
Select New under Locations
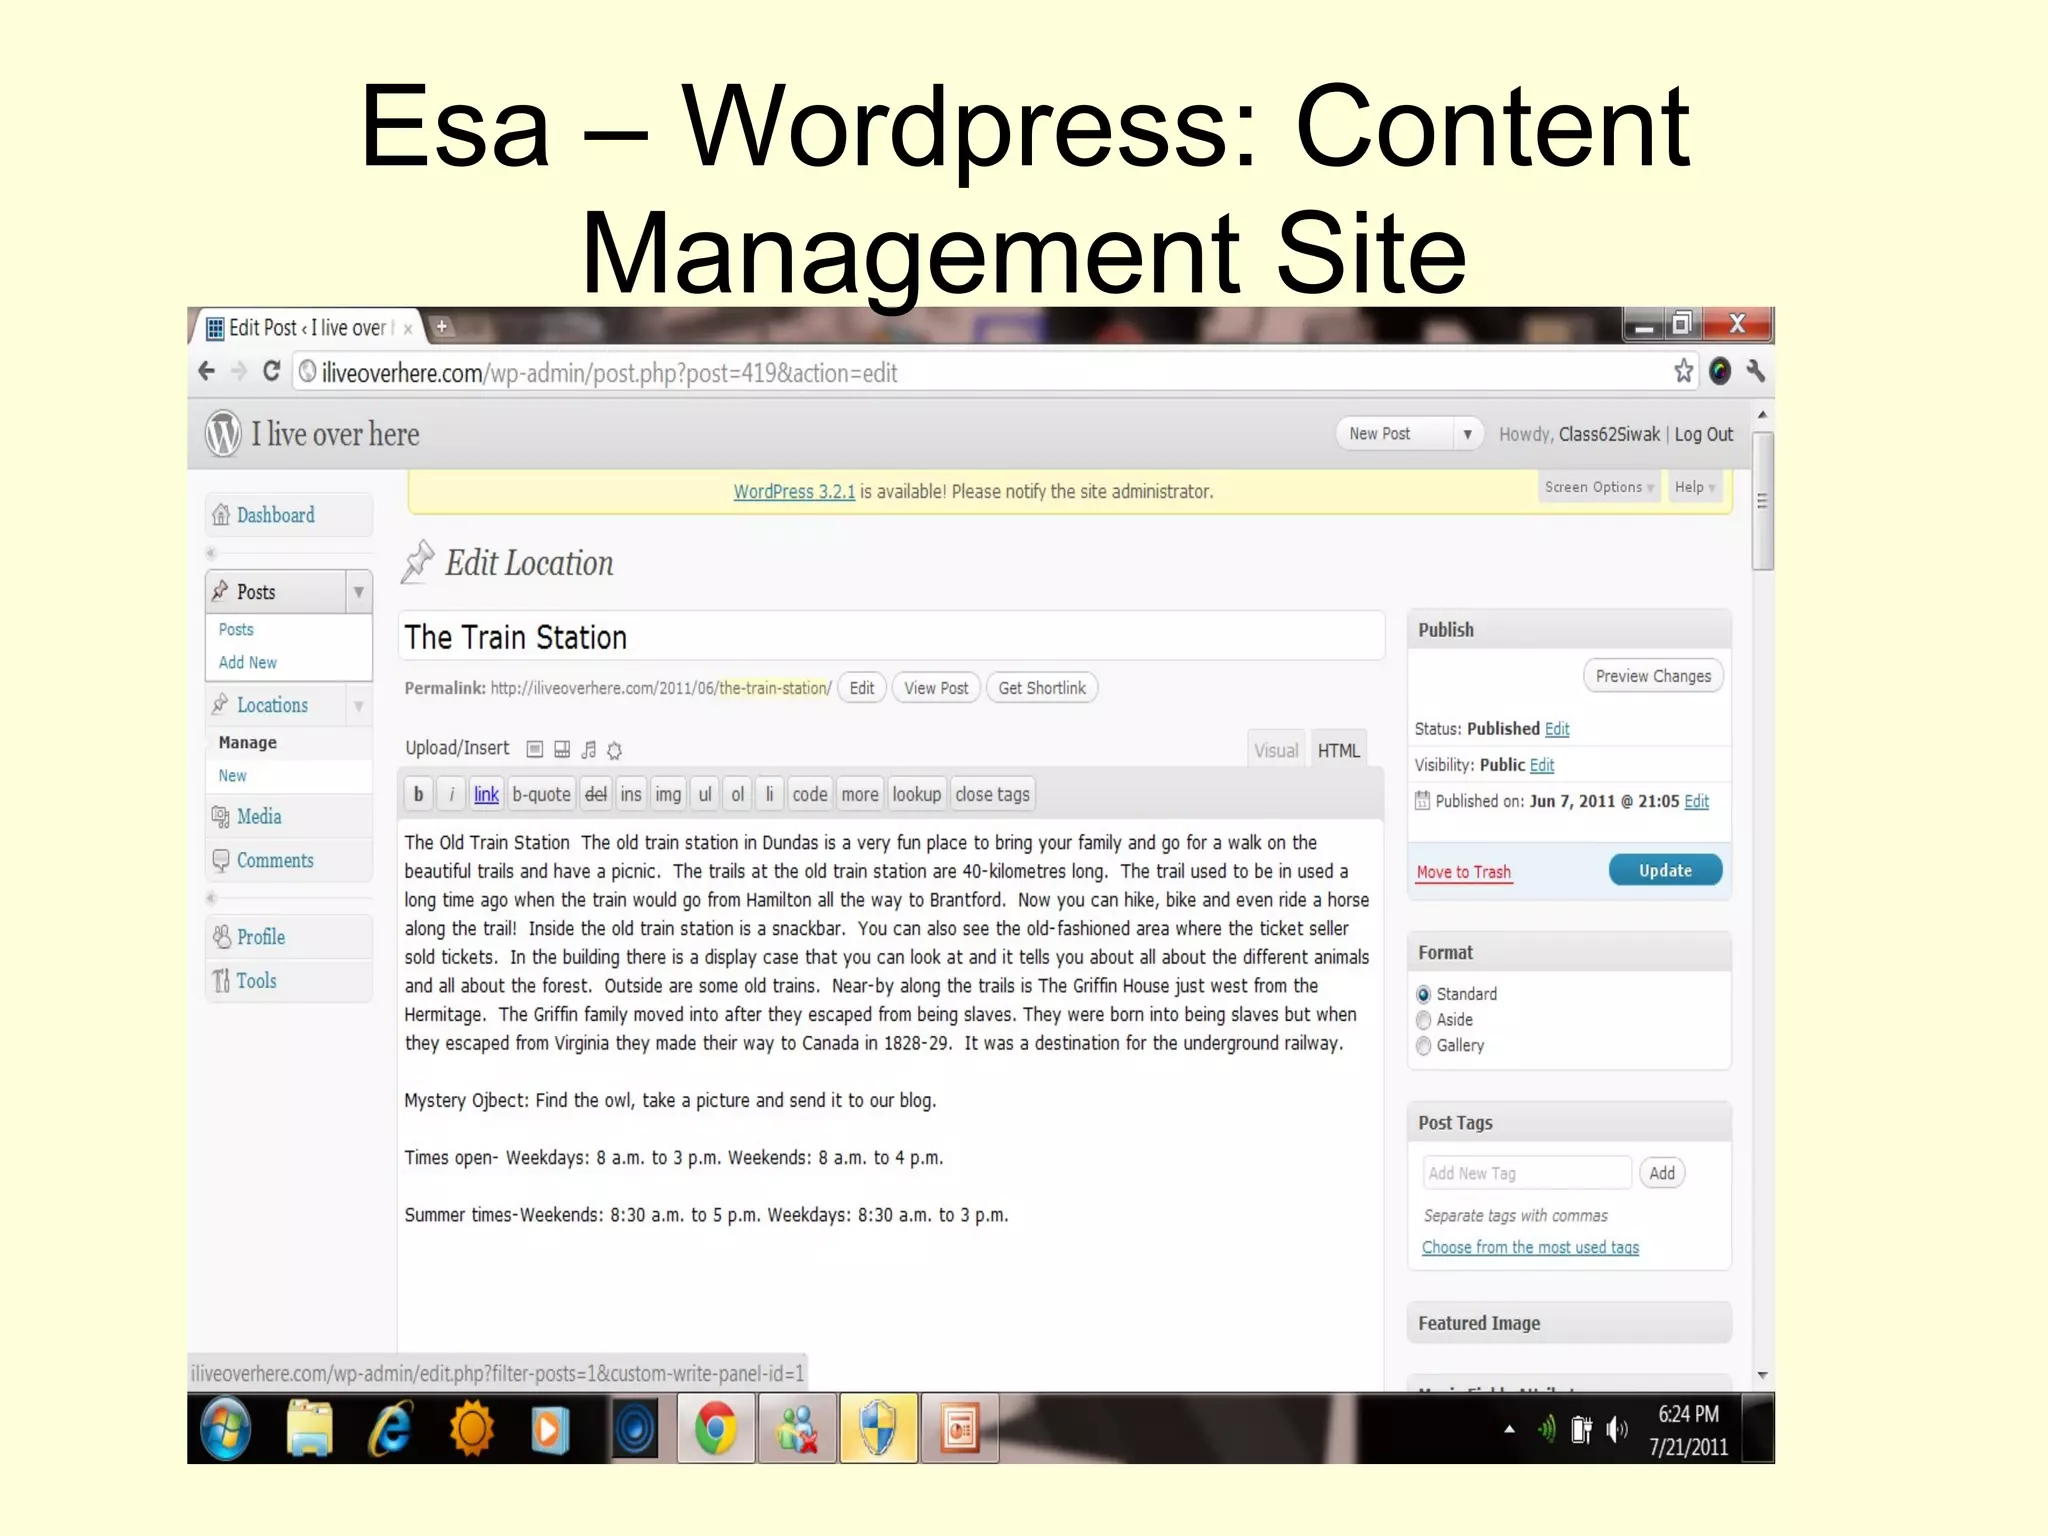coord(232,776)
